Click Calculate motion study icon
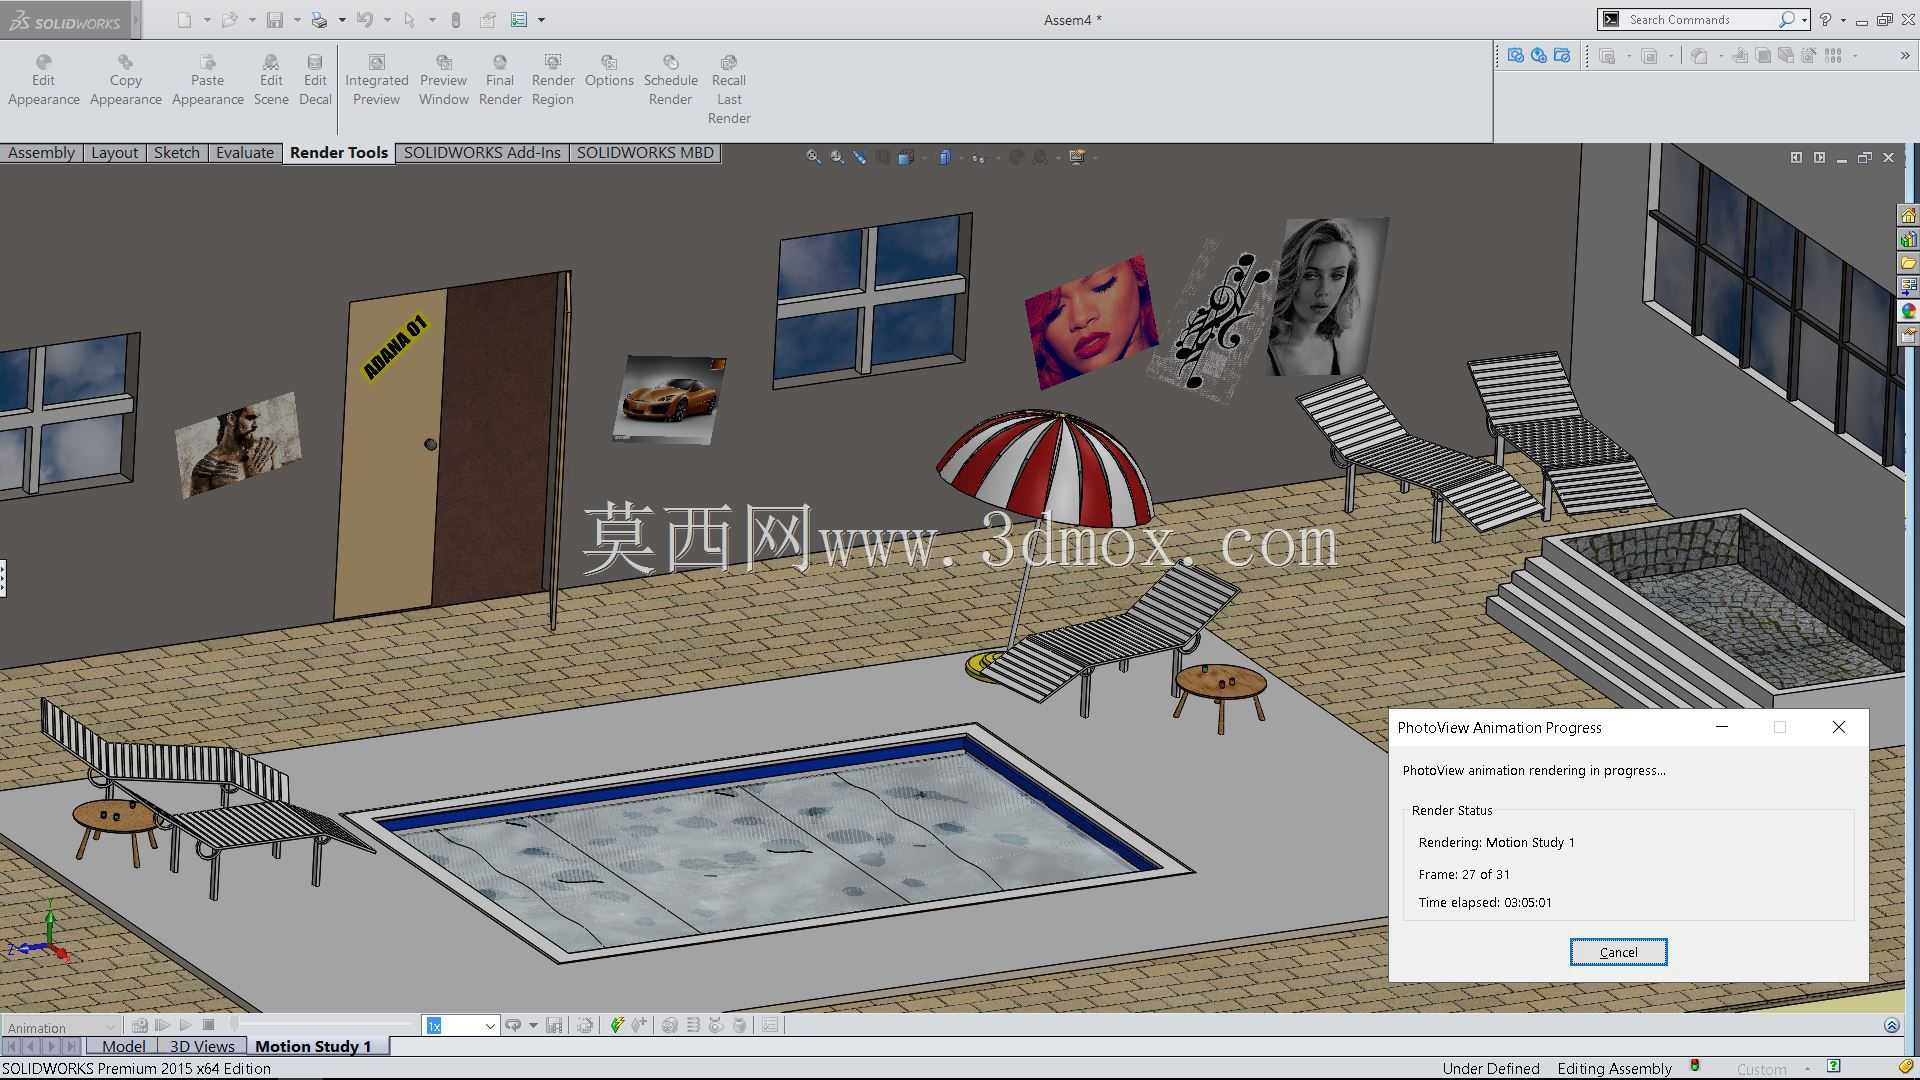Image resolution: width=1920 pixels, height=1080 pixels. click(x=140, y=1025)
